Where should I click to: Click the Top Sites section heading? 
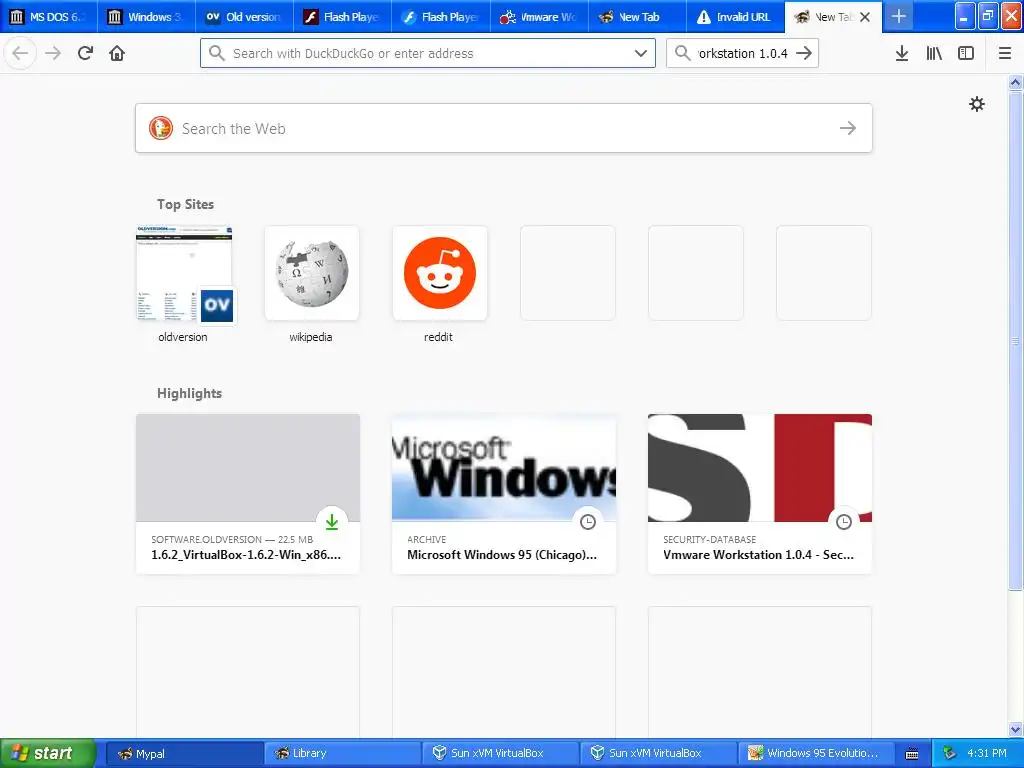click(x=185, y=204)
